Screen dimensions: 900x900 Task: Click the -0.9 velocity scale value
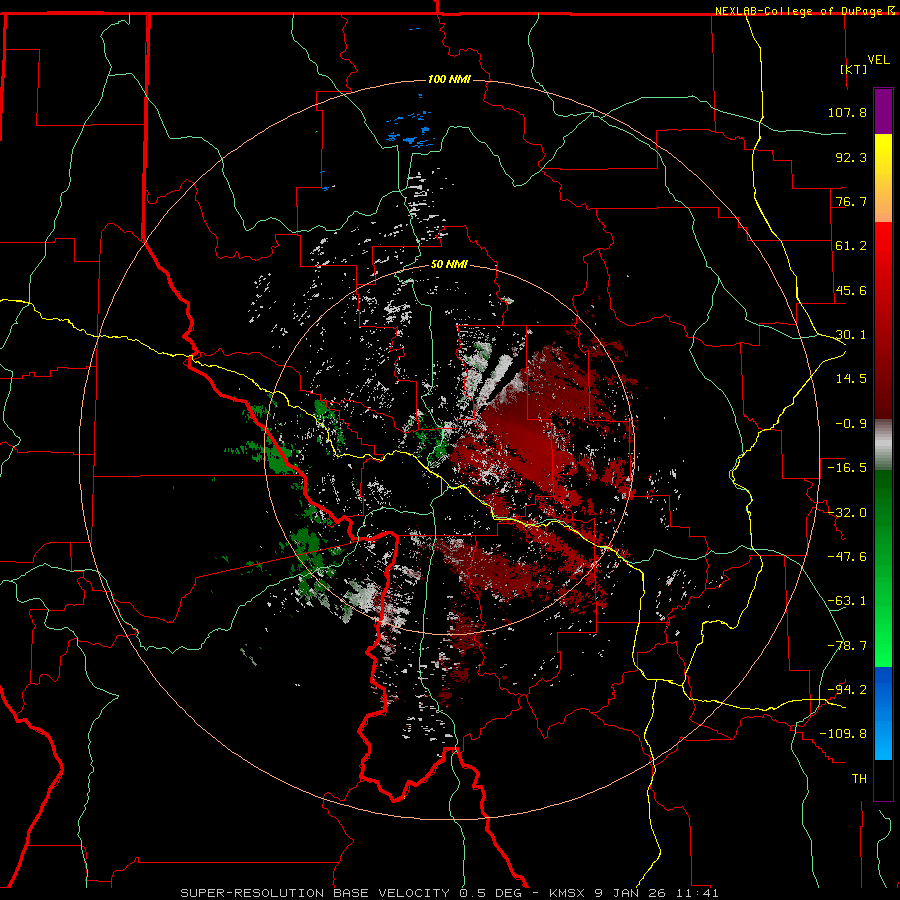click(x=851, y=424)
